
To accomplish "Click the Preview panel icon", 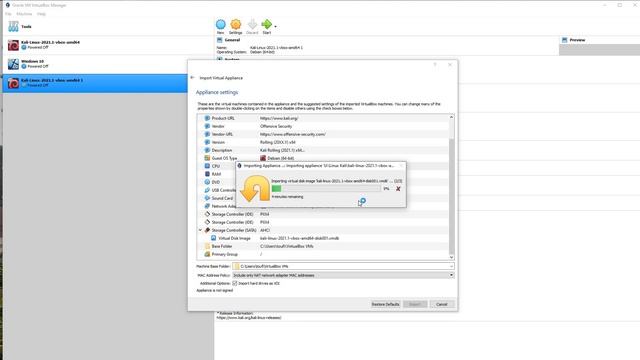I will pos(564,40).
